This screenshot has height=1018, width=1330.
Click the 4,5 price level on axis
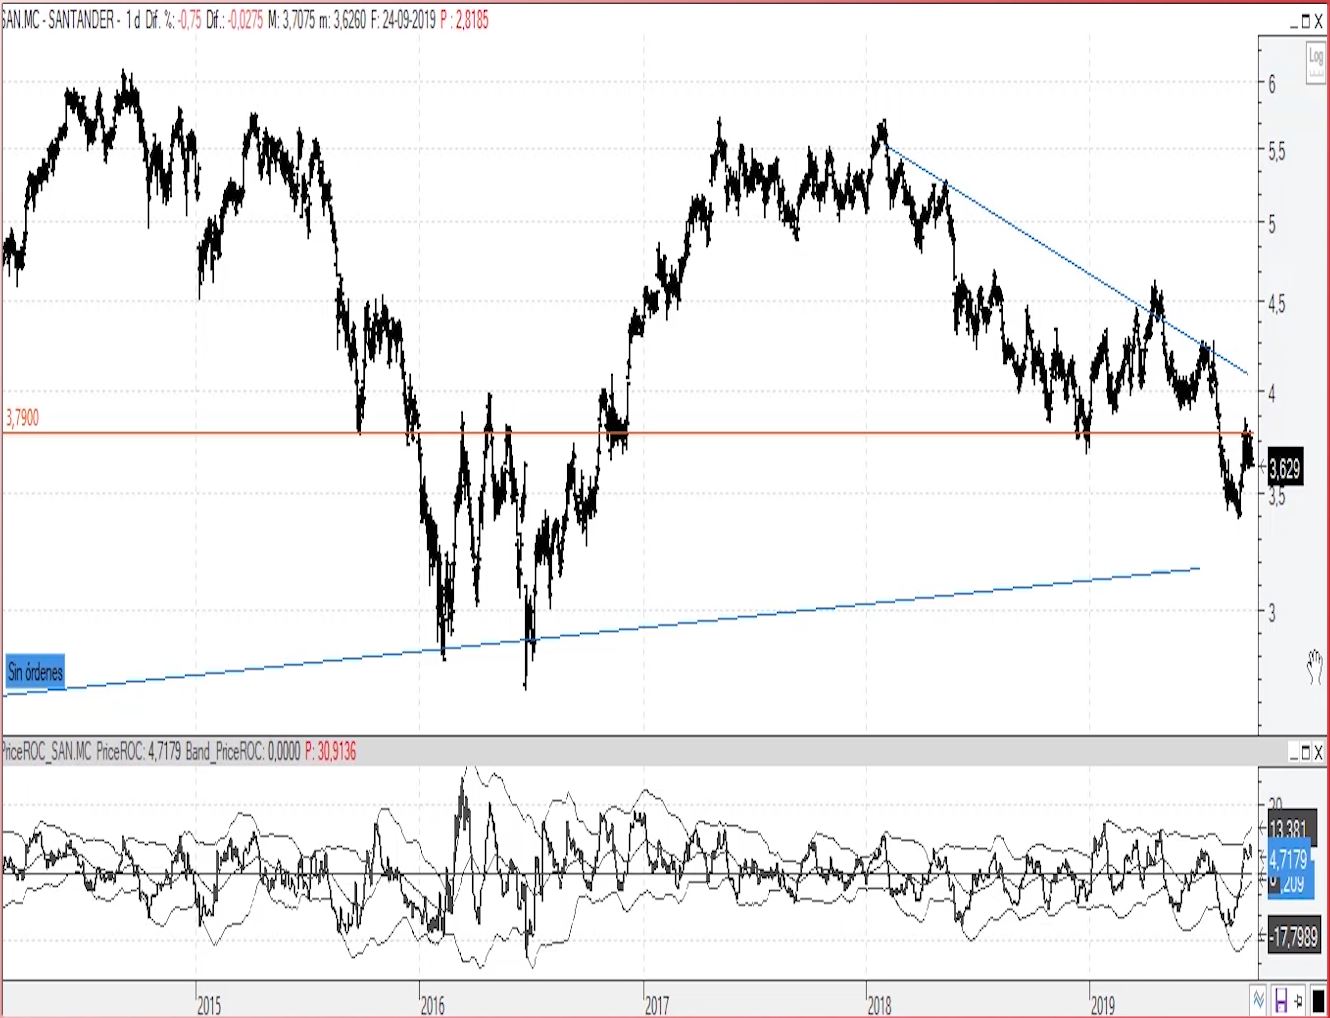pos(1277,304)
